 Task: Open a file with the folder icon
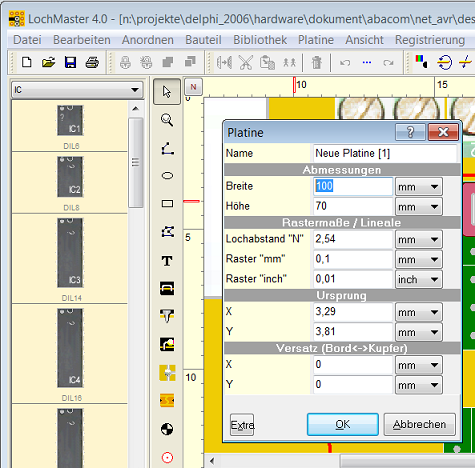[48, 62]
